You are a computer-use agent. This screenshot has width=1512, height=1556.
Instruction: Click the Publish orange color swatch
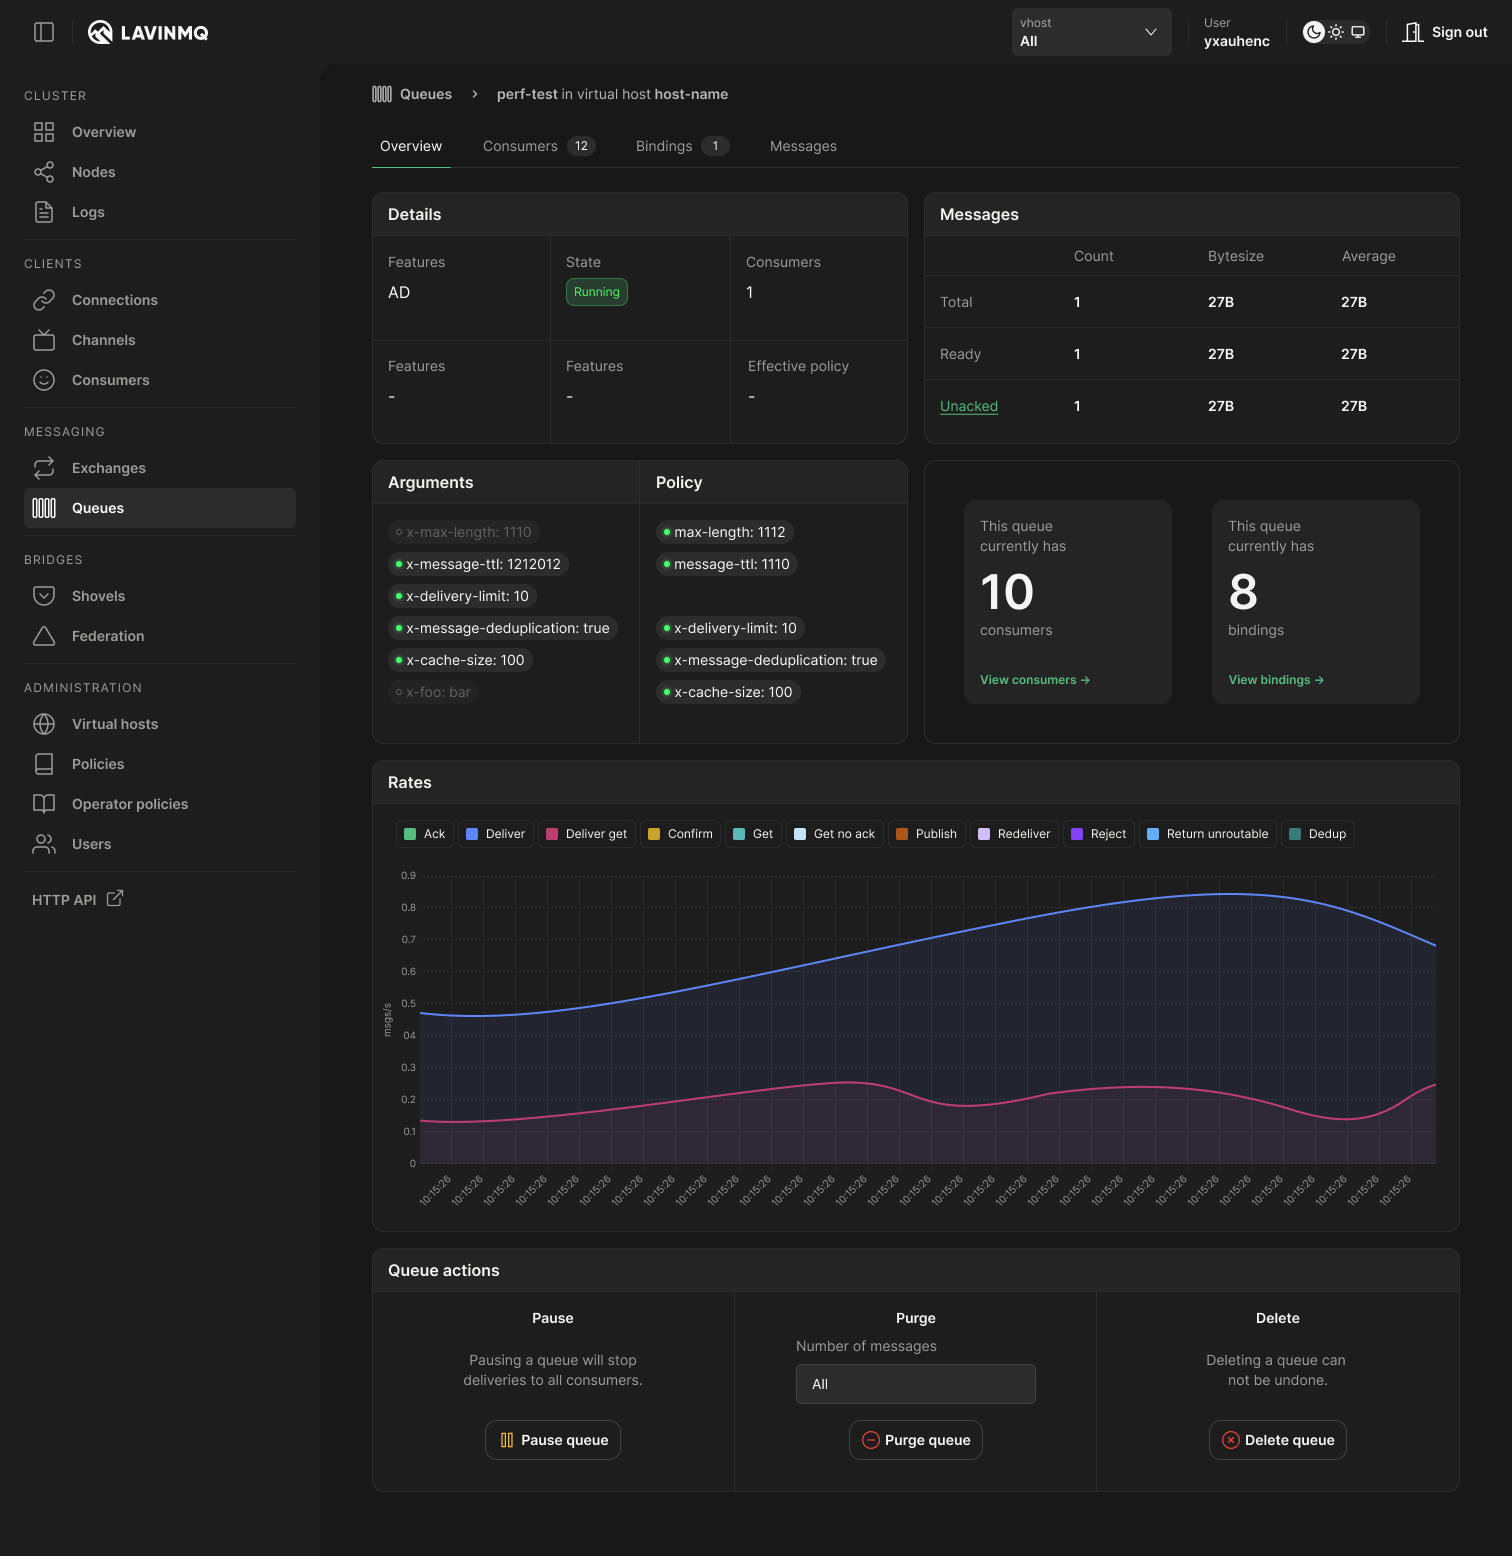(x=902, y=834)
